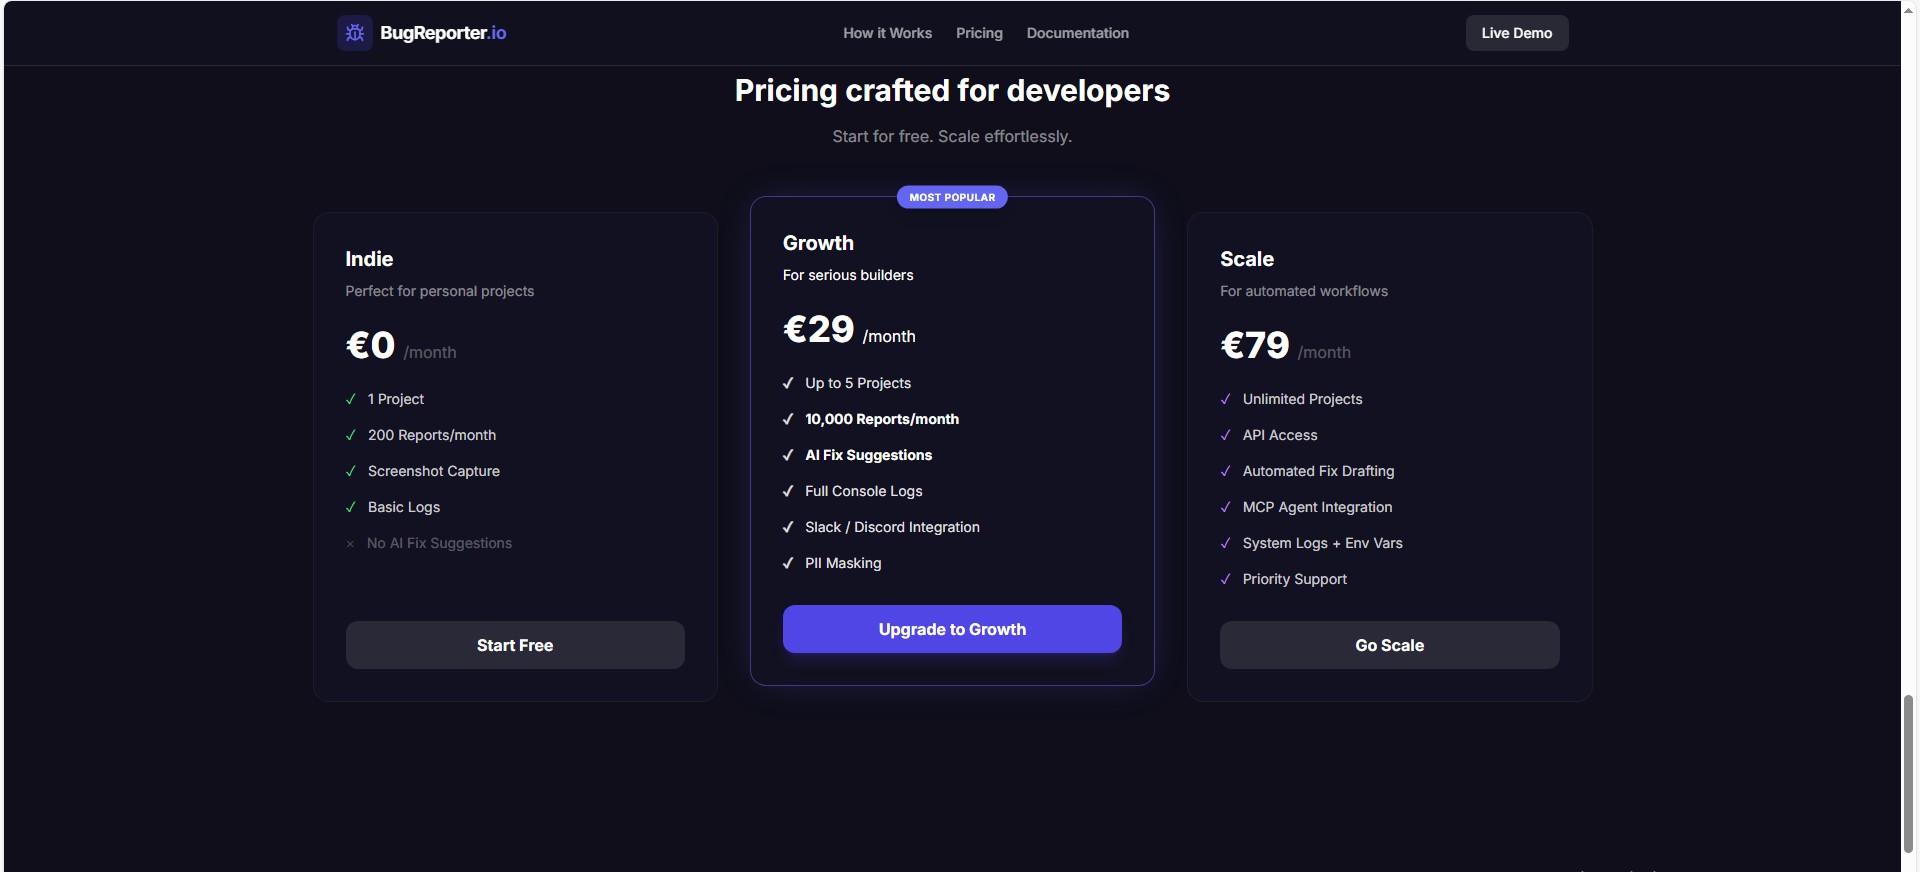Click Upgrade to Growth button
1920x872 pixels.
(x=952, y=629)
